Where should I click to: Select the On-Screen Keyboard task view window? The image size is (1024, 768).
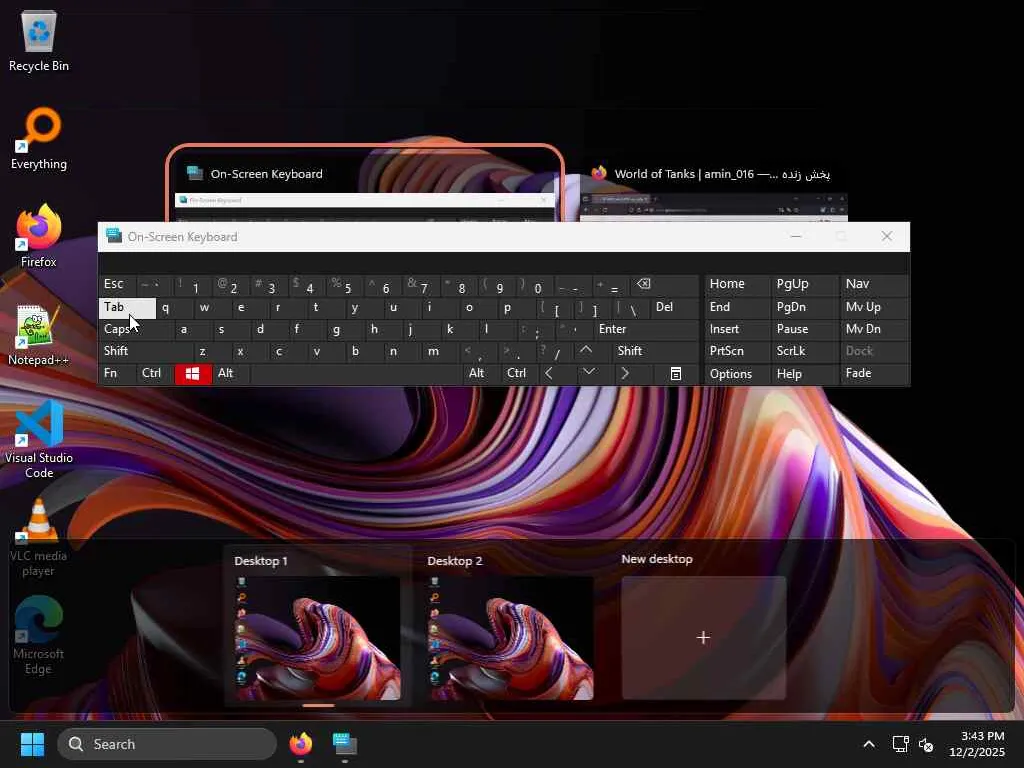pos(365,184)
